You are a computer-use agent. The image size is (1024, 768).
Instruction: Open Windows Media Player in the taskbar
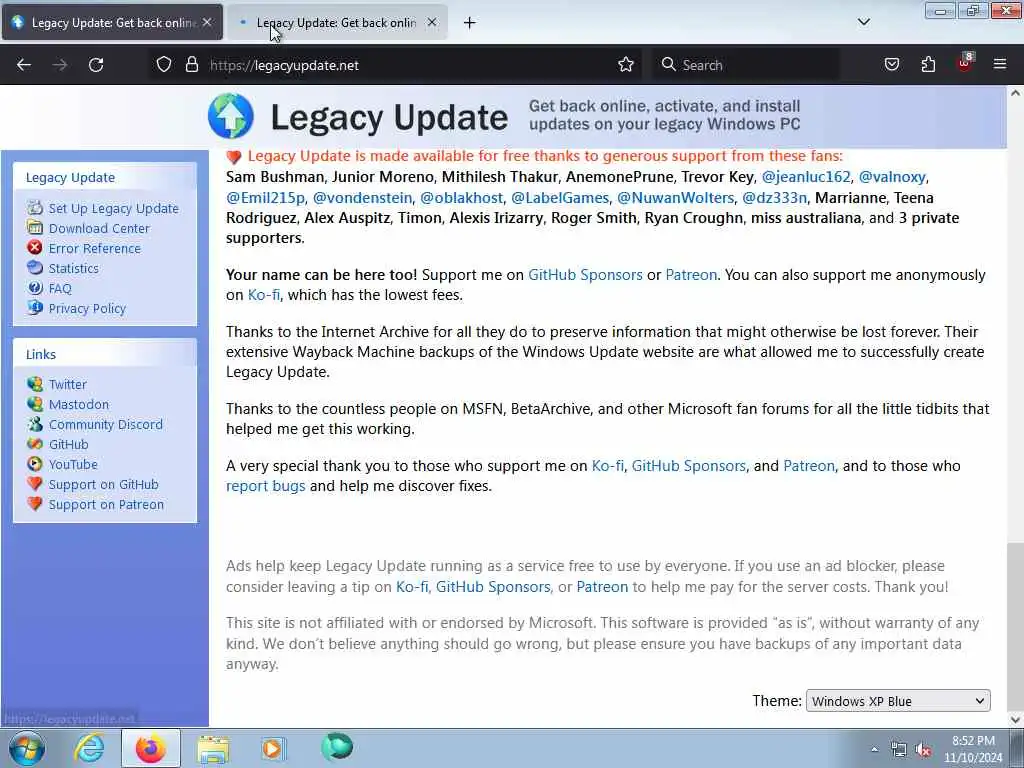273,748
